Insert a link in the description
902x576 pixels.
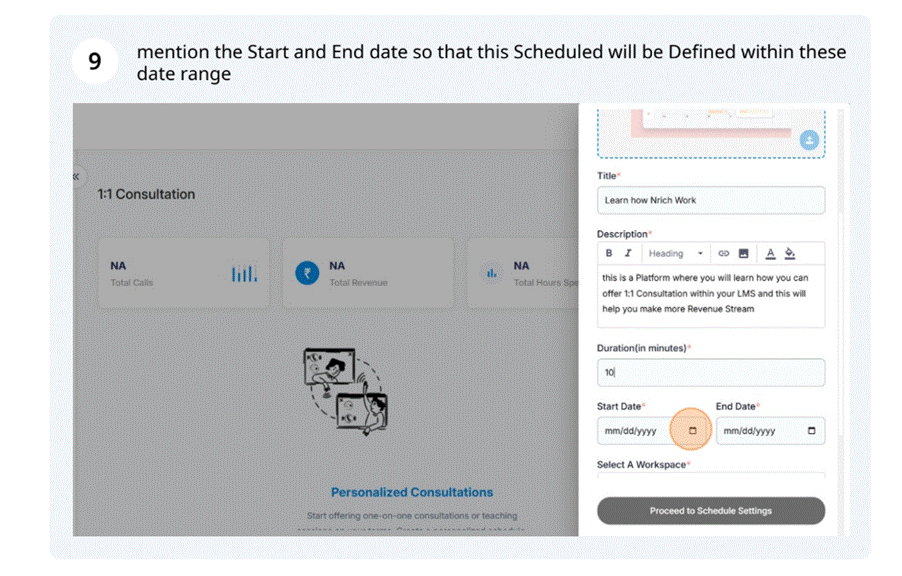[724, 254]
